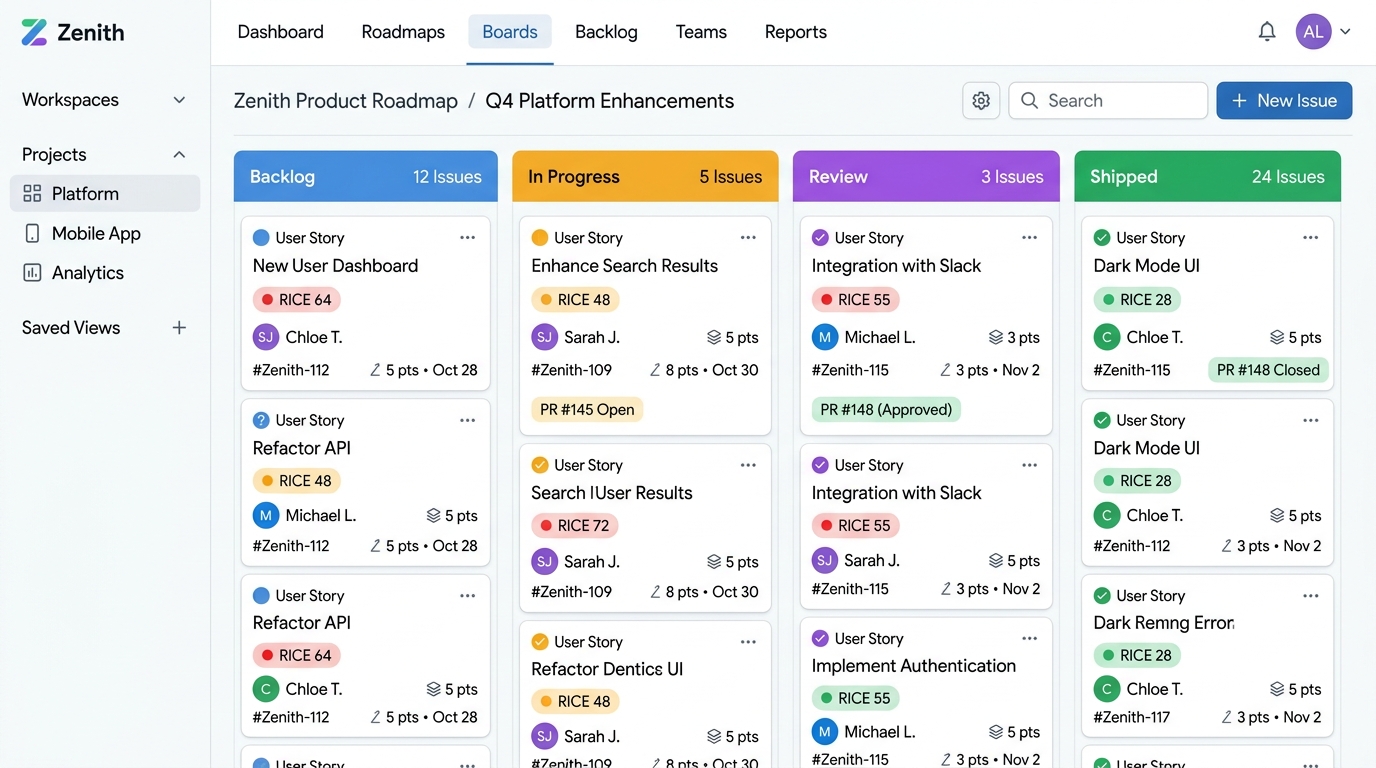The image size is (1376, 768).
Task: Open the Reports tab
Action: 796,32
